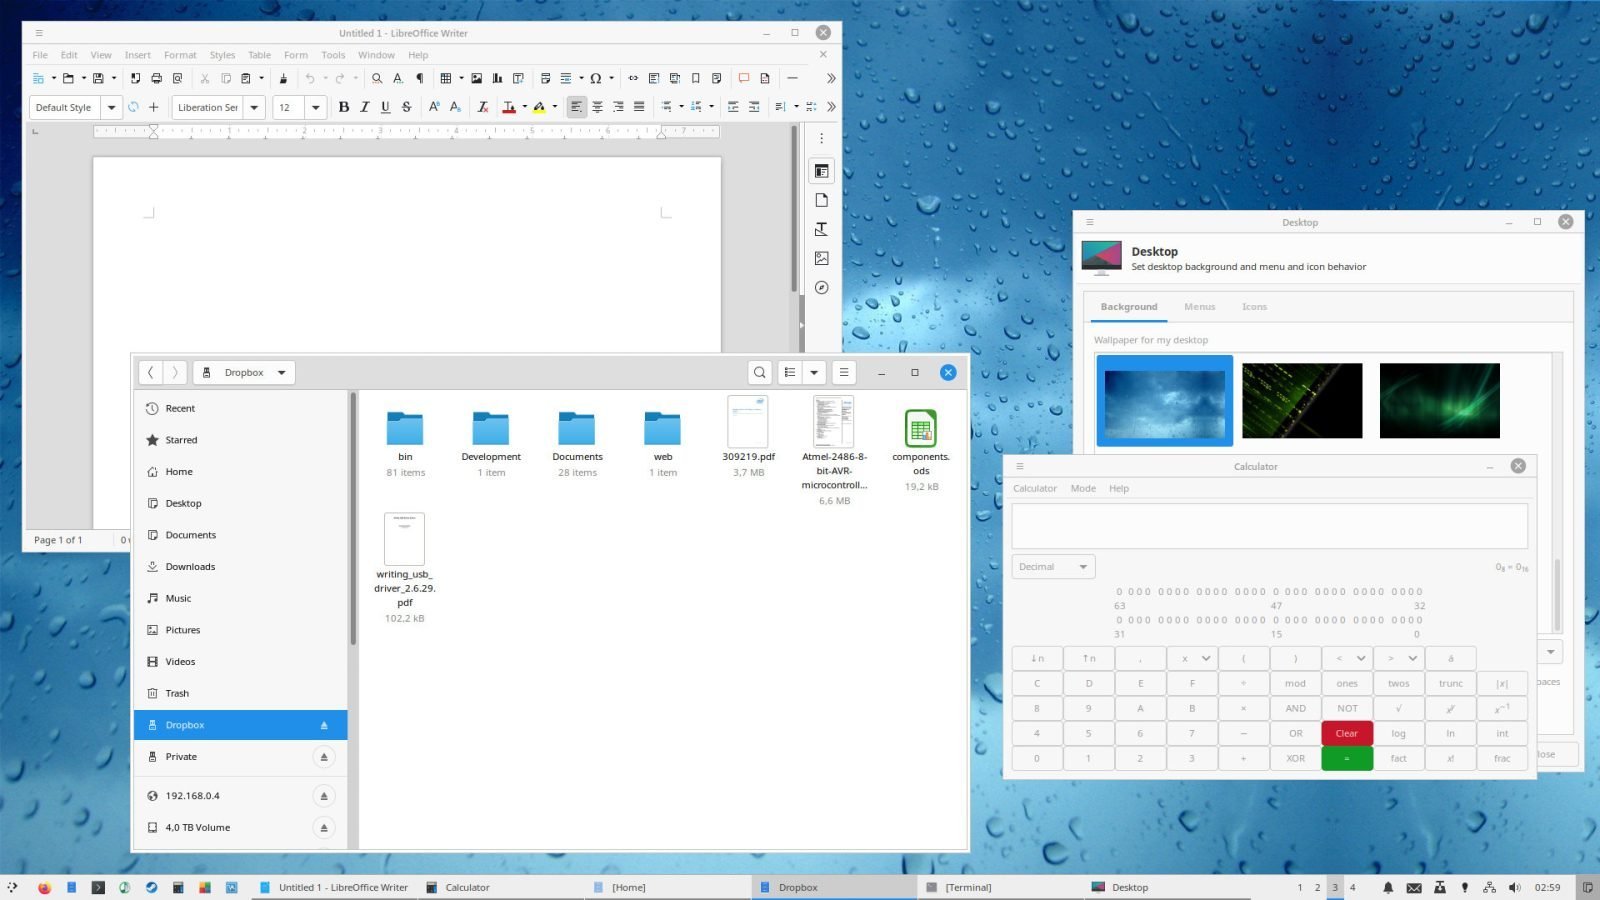This screenshot has height=900, width=1600.
Task: Open the font size dropdown
Action: click(x=316, y=107)
